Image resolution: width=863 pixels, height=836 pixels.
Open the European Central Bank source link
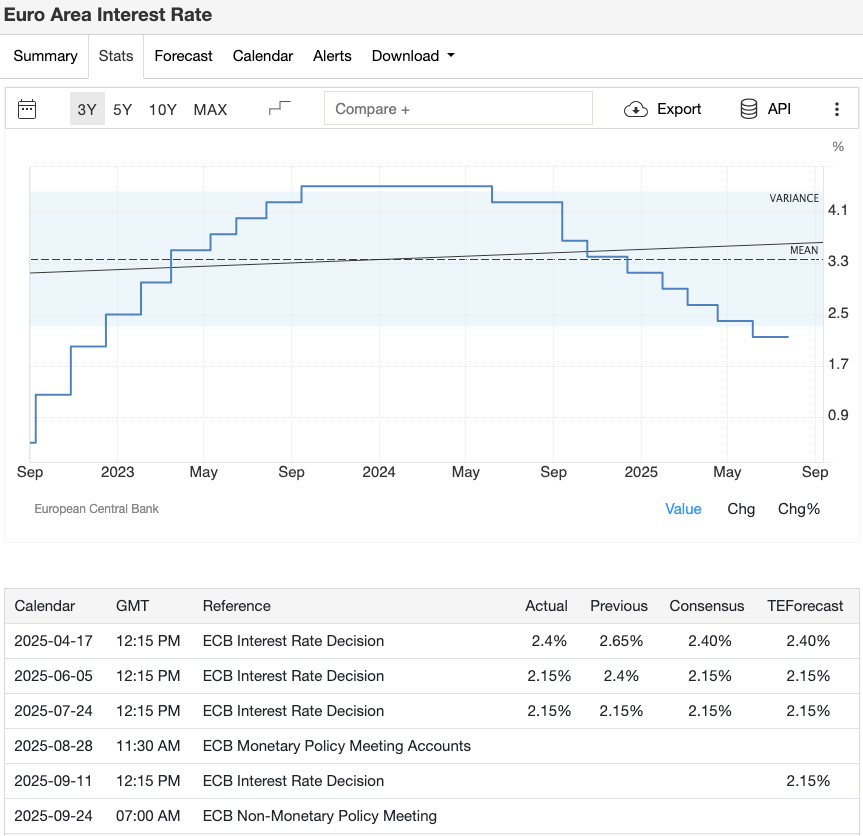(96, 508)
